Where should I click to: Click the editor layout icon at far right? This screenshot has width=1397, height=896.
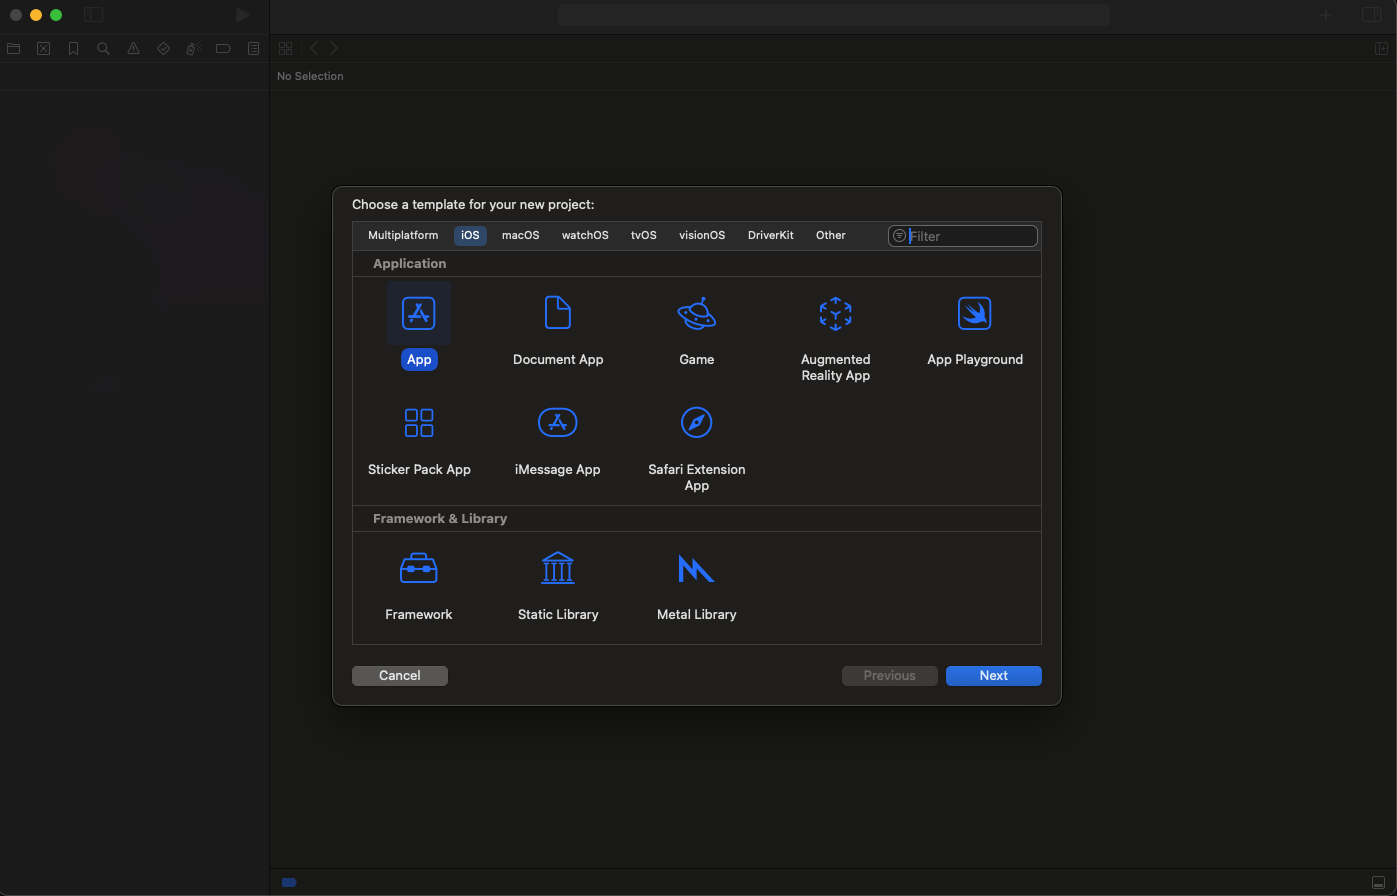pyautogui.click(x=1381, y=48)
